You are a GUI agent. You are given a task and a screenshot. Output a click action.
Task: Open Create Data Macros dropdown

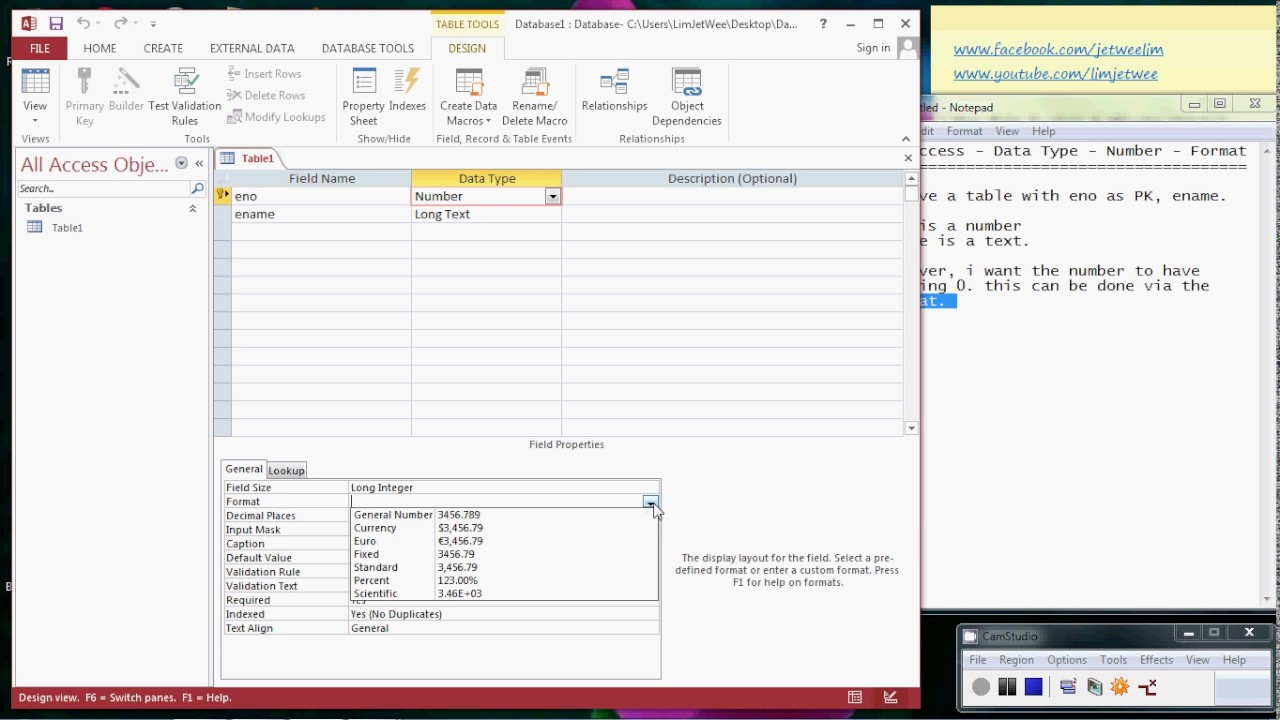[468, 97]
